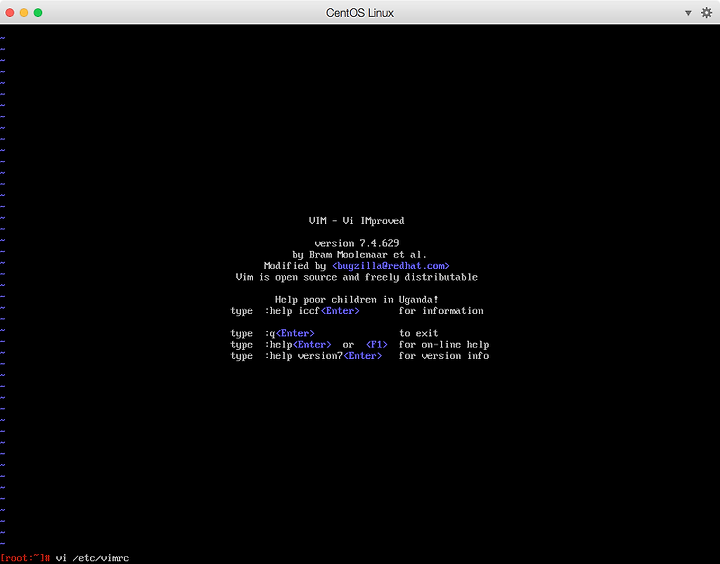Viewport: 720px width, 564px height.
Task: Minimize the window with yellow button
Action: [x=24, y=13]
